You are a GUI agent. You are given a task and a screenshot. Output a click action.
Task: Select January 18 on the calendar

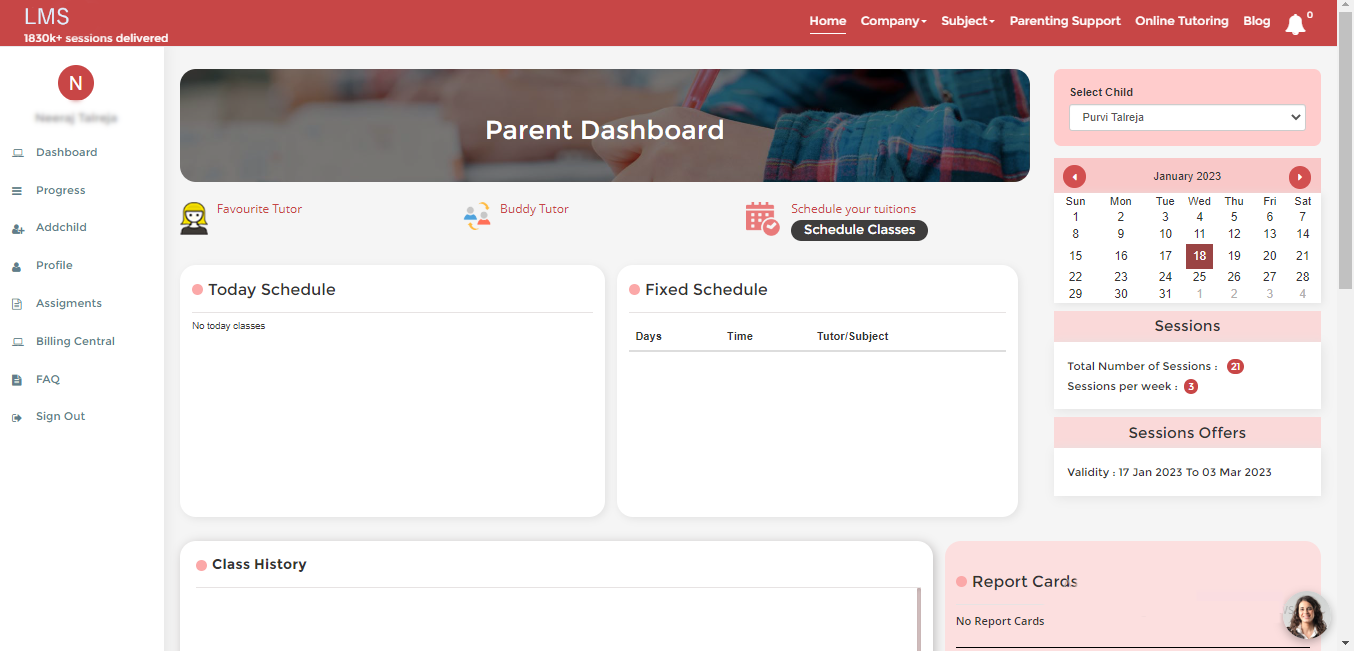pos(1199,255)
